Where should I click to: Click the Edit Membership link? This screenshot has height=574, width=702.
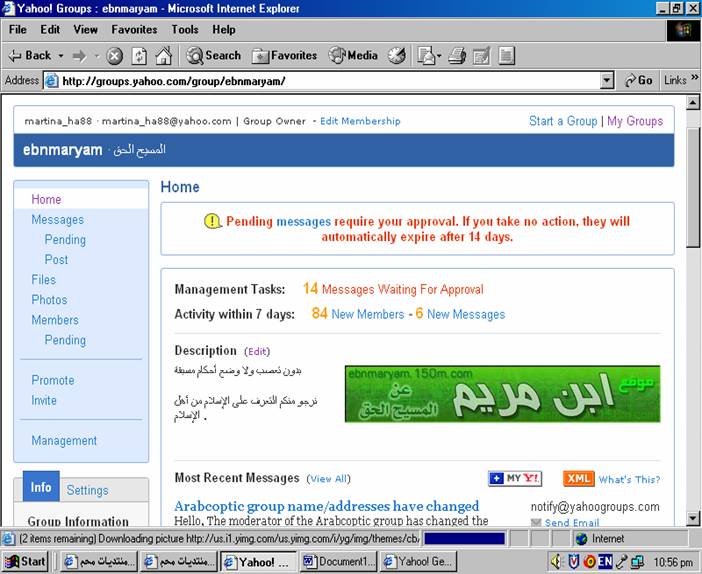(x=360, y=121)
